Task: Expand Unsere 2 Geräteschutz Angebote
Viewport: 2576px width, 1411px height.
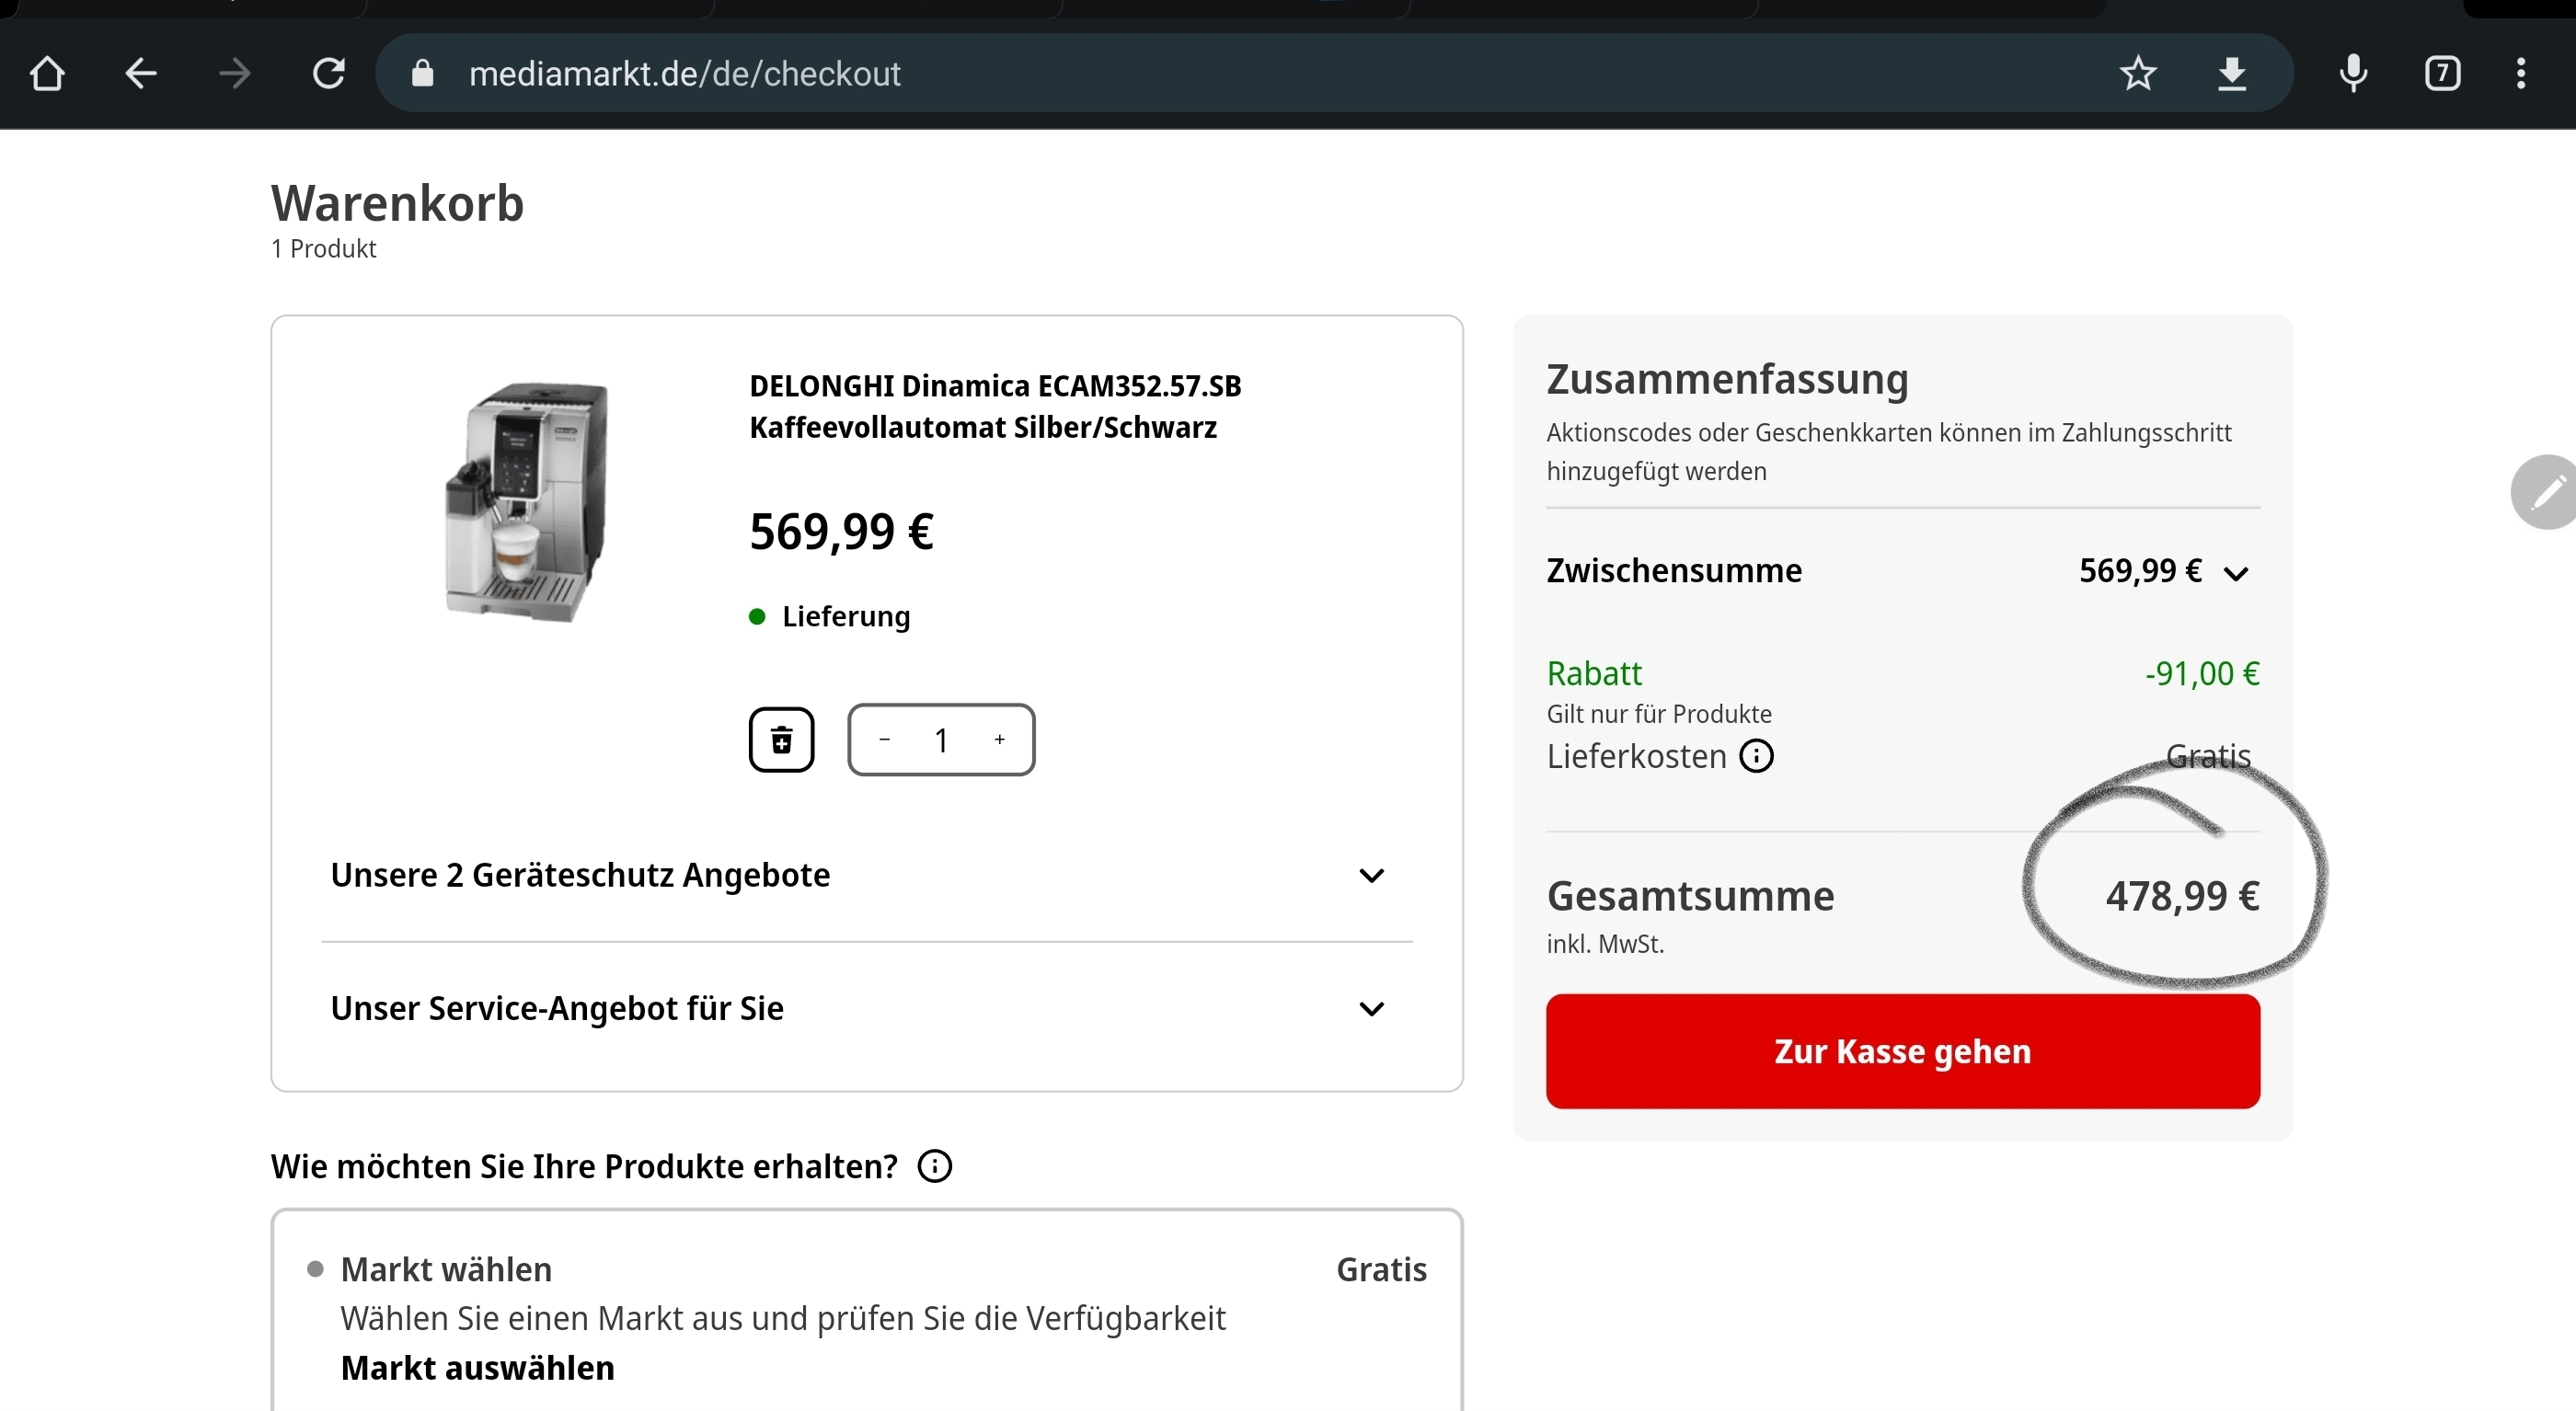Action: pos(1371,876)
